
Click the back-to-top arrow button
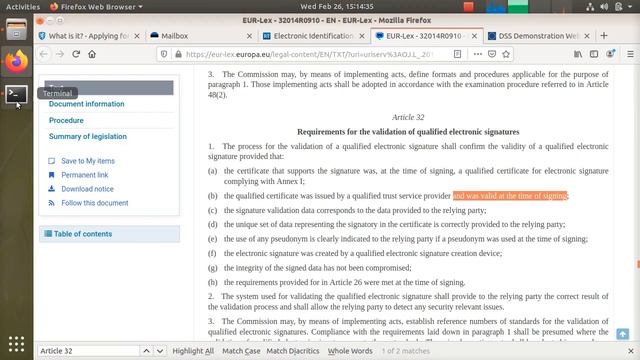click(x=622, y=334)
